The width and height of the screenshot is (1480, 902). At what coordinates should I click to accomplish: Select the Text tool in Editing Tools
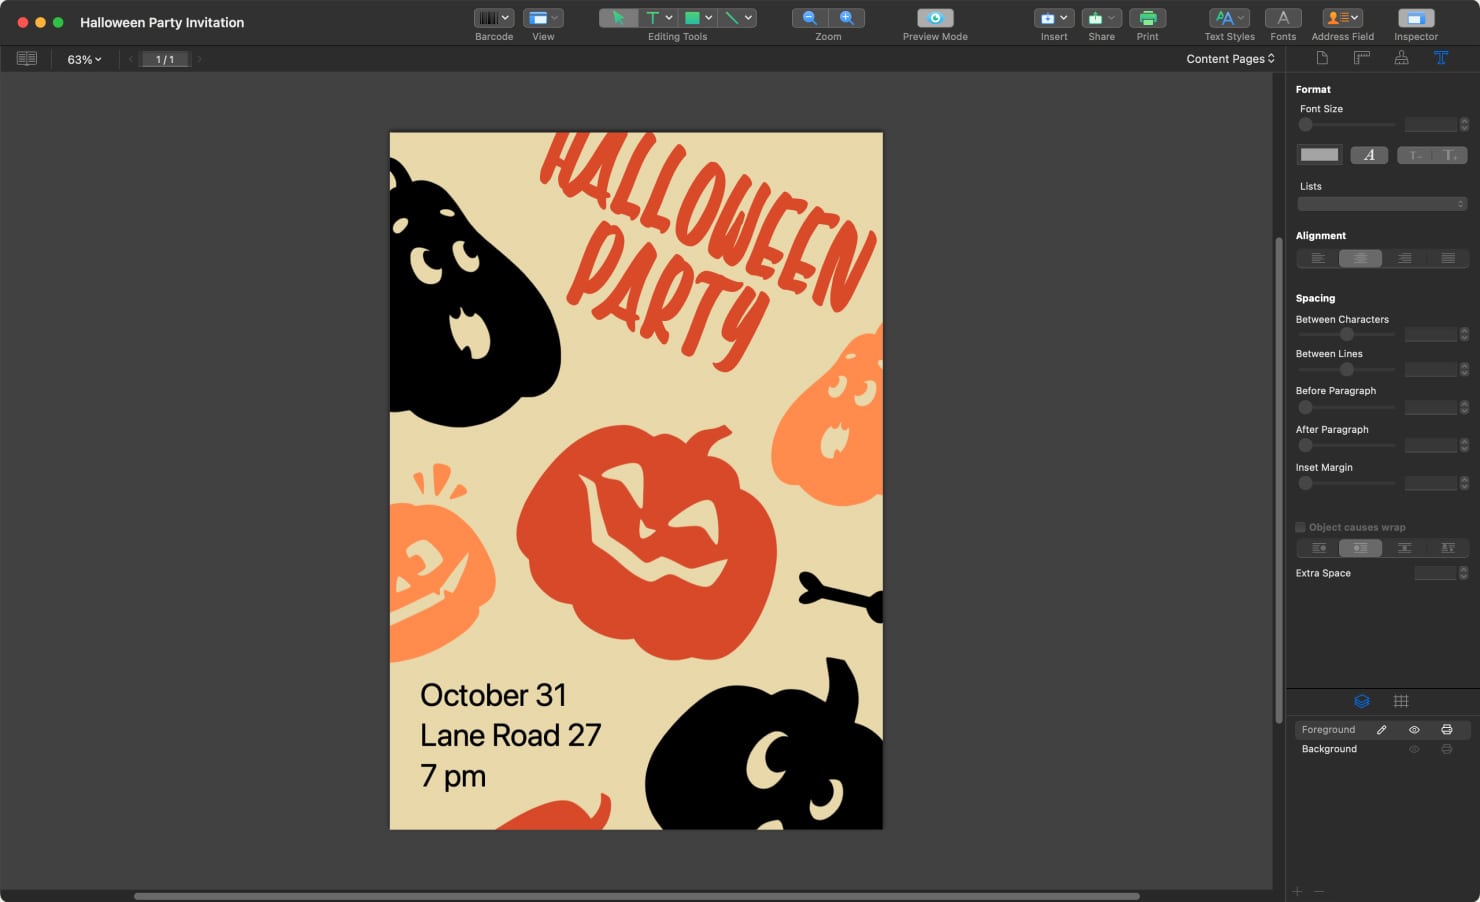point(655,17)
